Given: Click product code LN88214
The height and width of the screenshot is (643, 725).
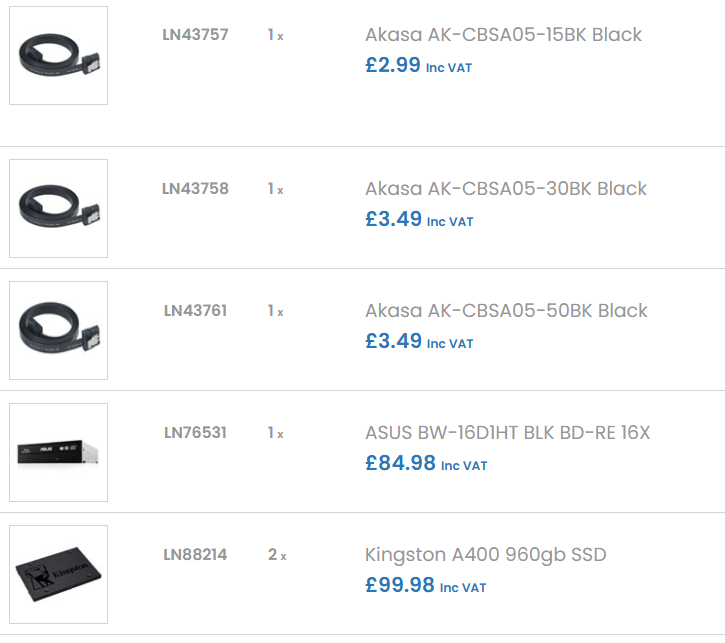Looking at the screenshot, I should (x=195, y=555).
